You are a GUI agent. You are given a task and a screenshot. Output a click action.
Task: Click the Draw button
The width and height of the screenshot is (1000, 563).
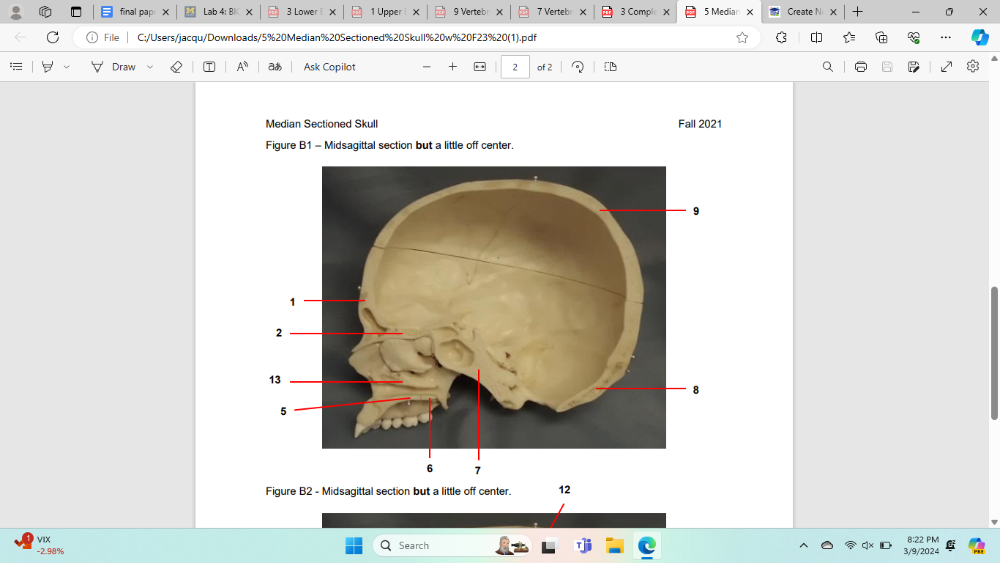coord(114,67)
